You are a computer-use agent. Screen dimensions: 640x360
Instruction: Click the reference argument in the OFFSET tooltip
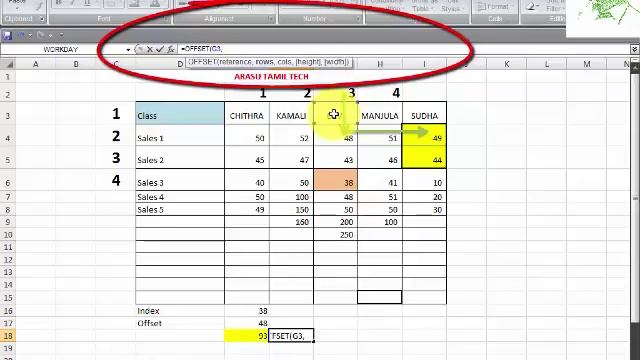tap(236, 62)
